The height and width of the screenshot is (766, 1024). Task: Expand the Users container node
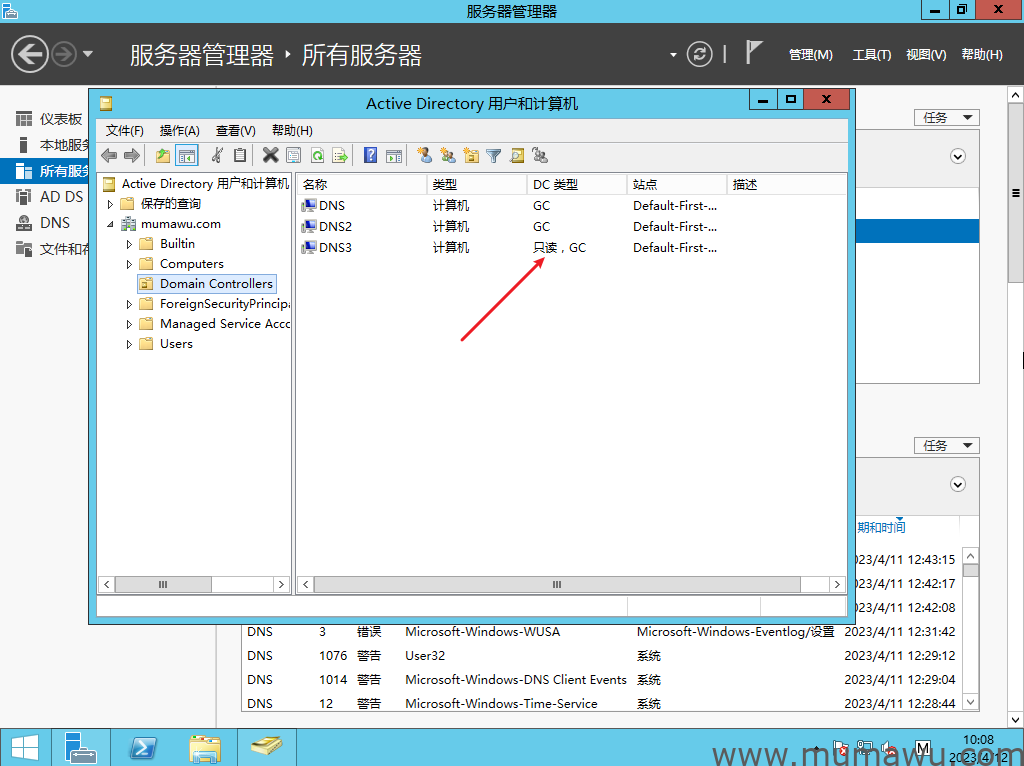(129, 344)
